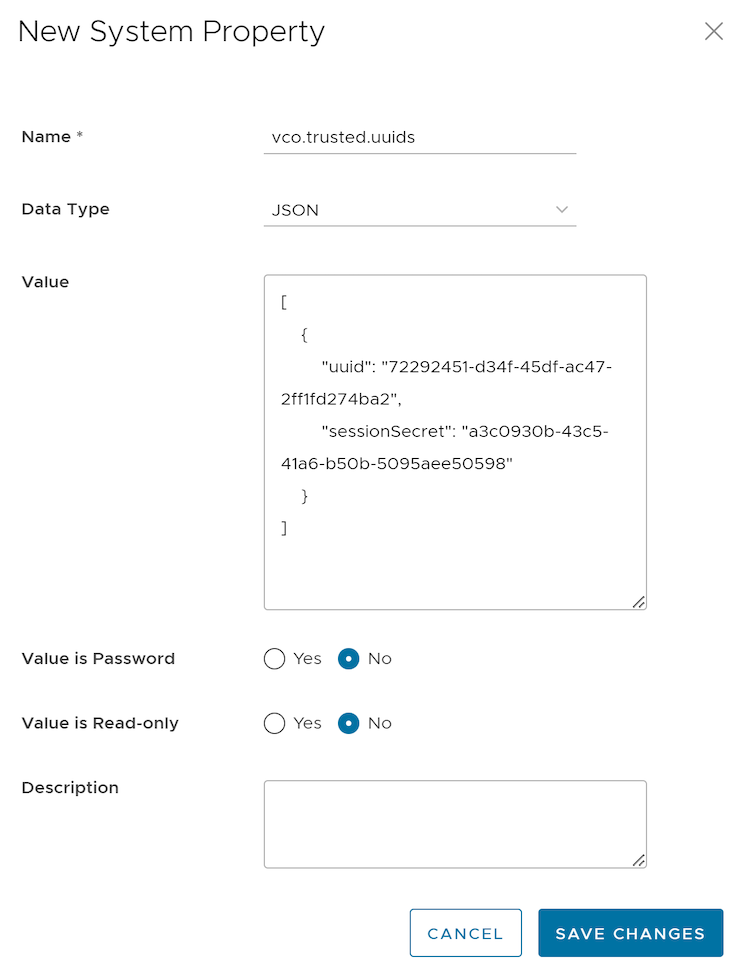Click the Value textarea resize grip
738x972 pixels.
[x=639, y=601]
